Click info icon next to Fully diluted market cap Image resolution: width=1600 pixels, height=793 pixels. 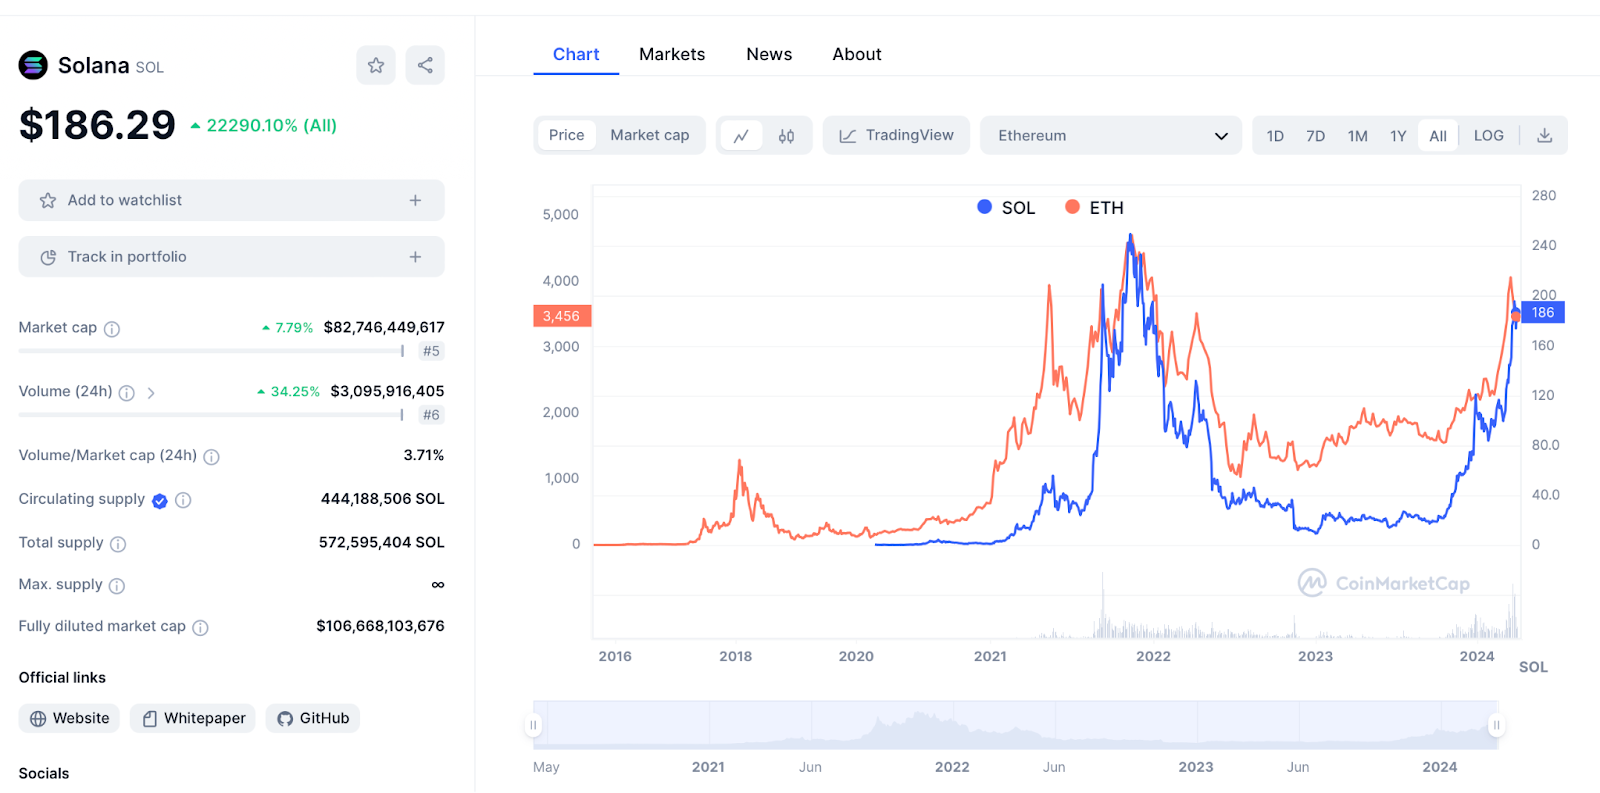[x=200, y=628]
